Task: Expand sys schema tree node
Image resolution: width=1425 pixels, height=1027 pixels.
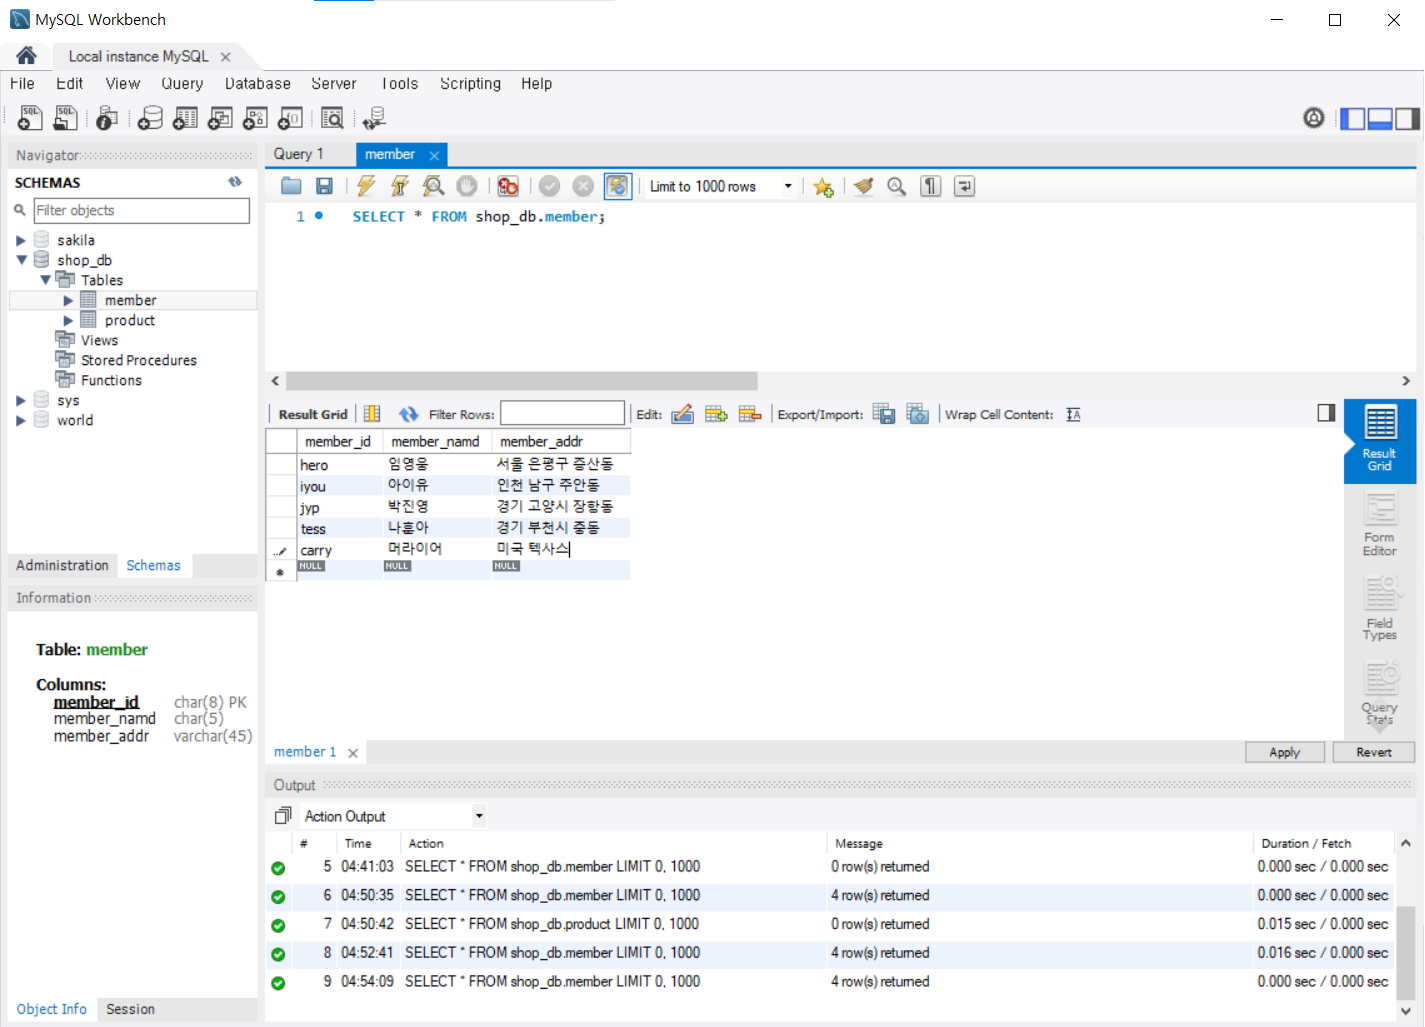Action: point(20,400)
